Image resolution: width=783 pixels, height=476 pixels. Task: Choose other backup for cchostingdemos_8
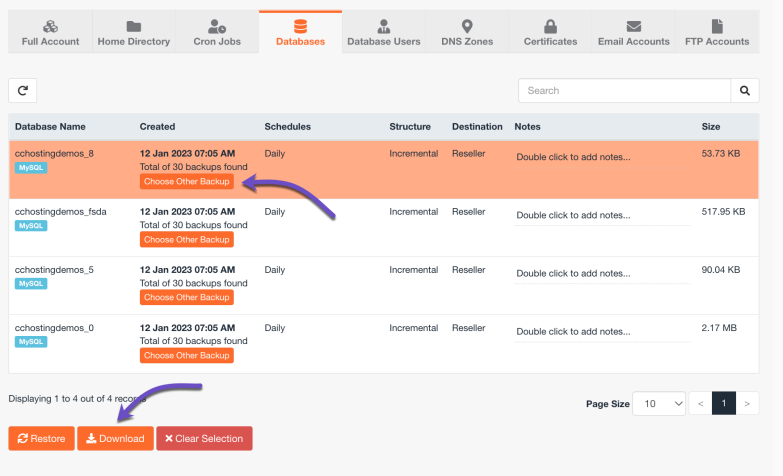point(187,182)
